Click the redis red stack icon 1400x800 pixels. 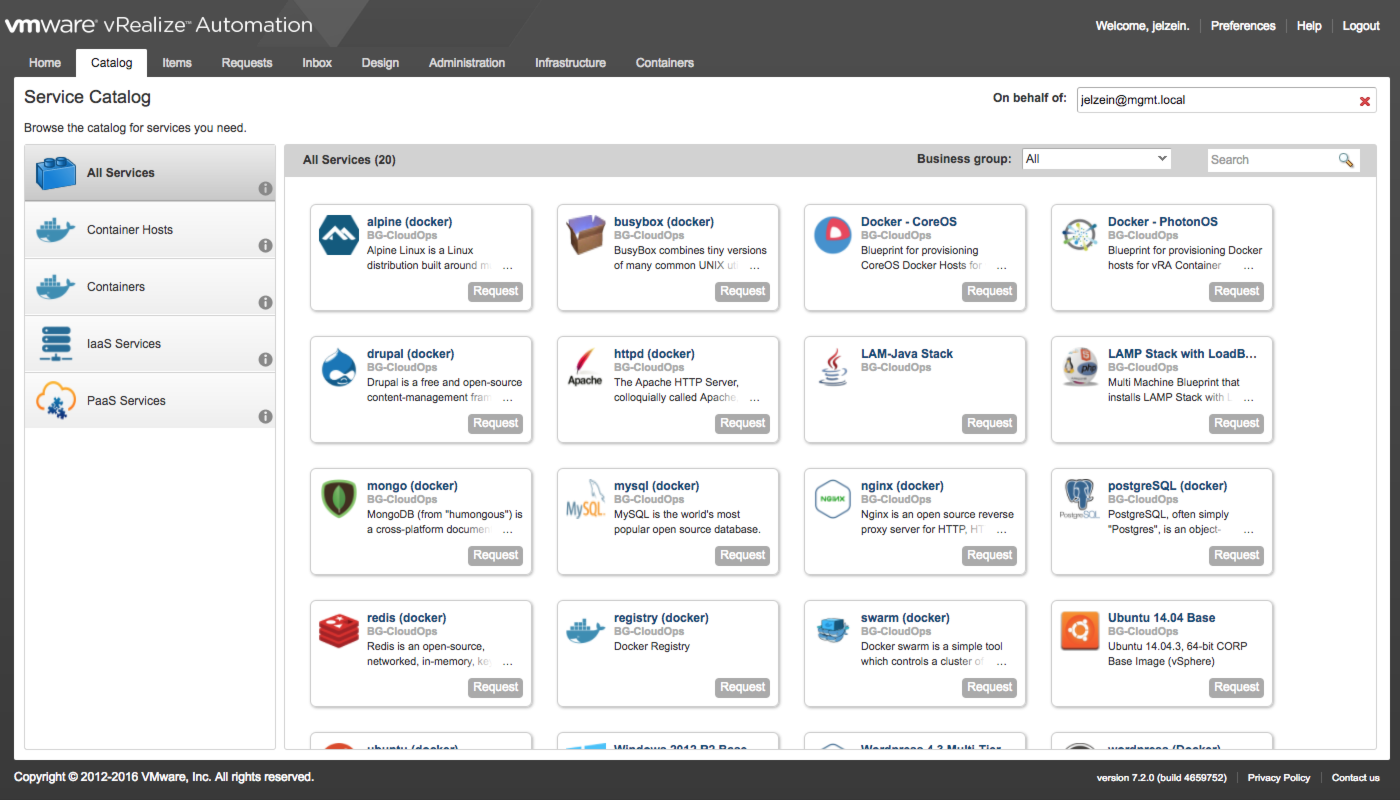pos(338,631)
